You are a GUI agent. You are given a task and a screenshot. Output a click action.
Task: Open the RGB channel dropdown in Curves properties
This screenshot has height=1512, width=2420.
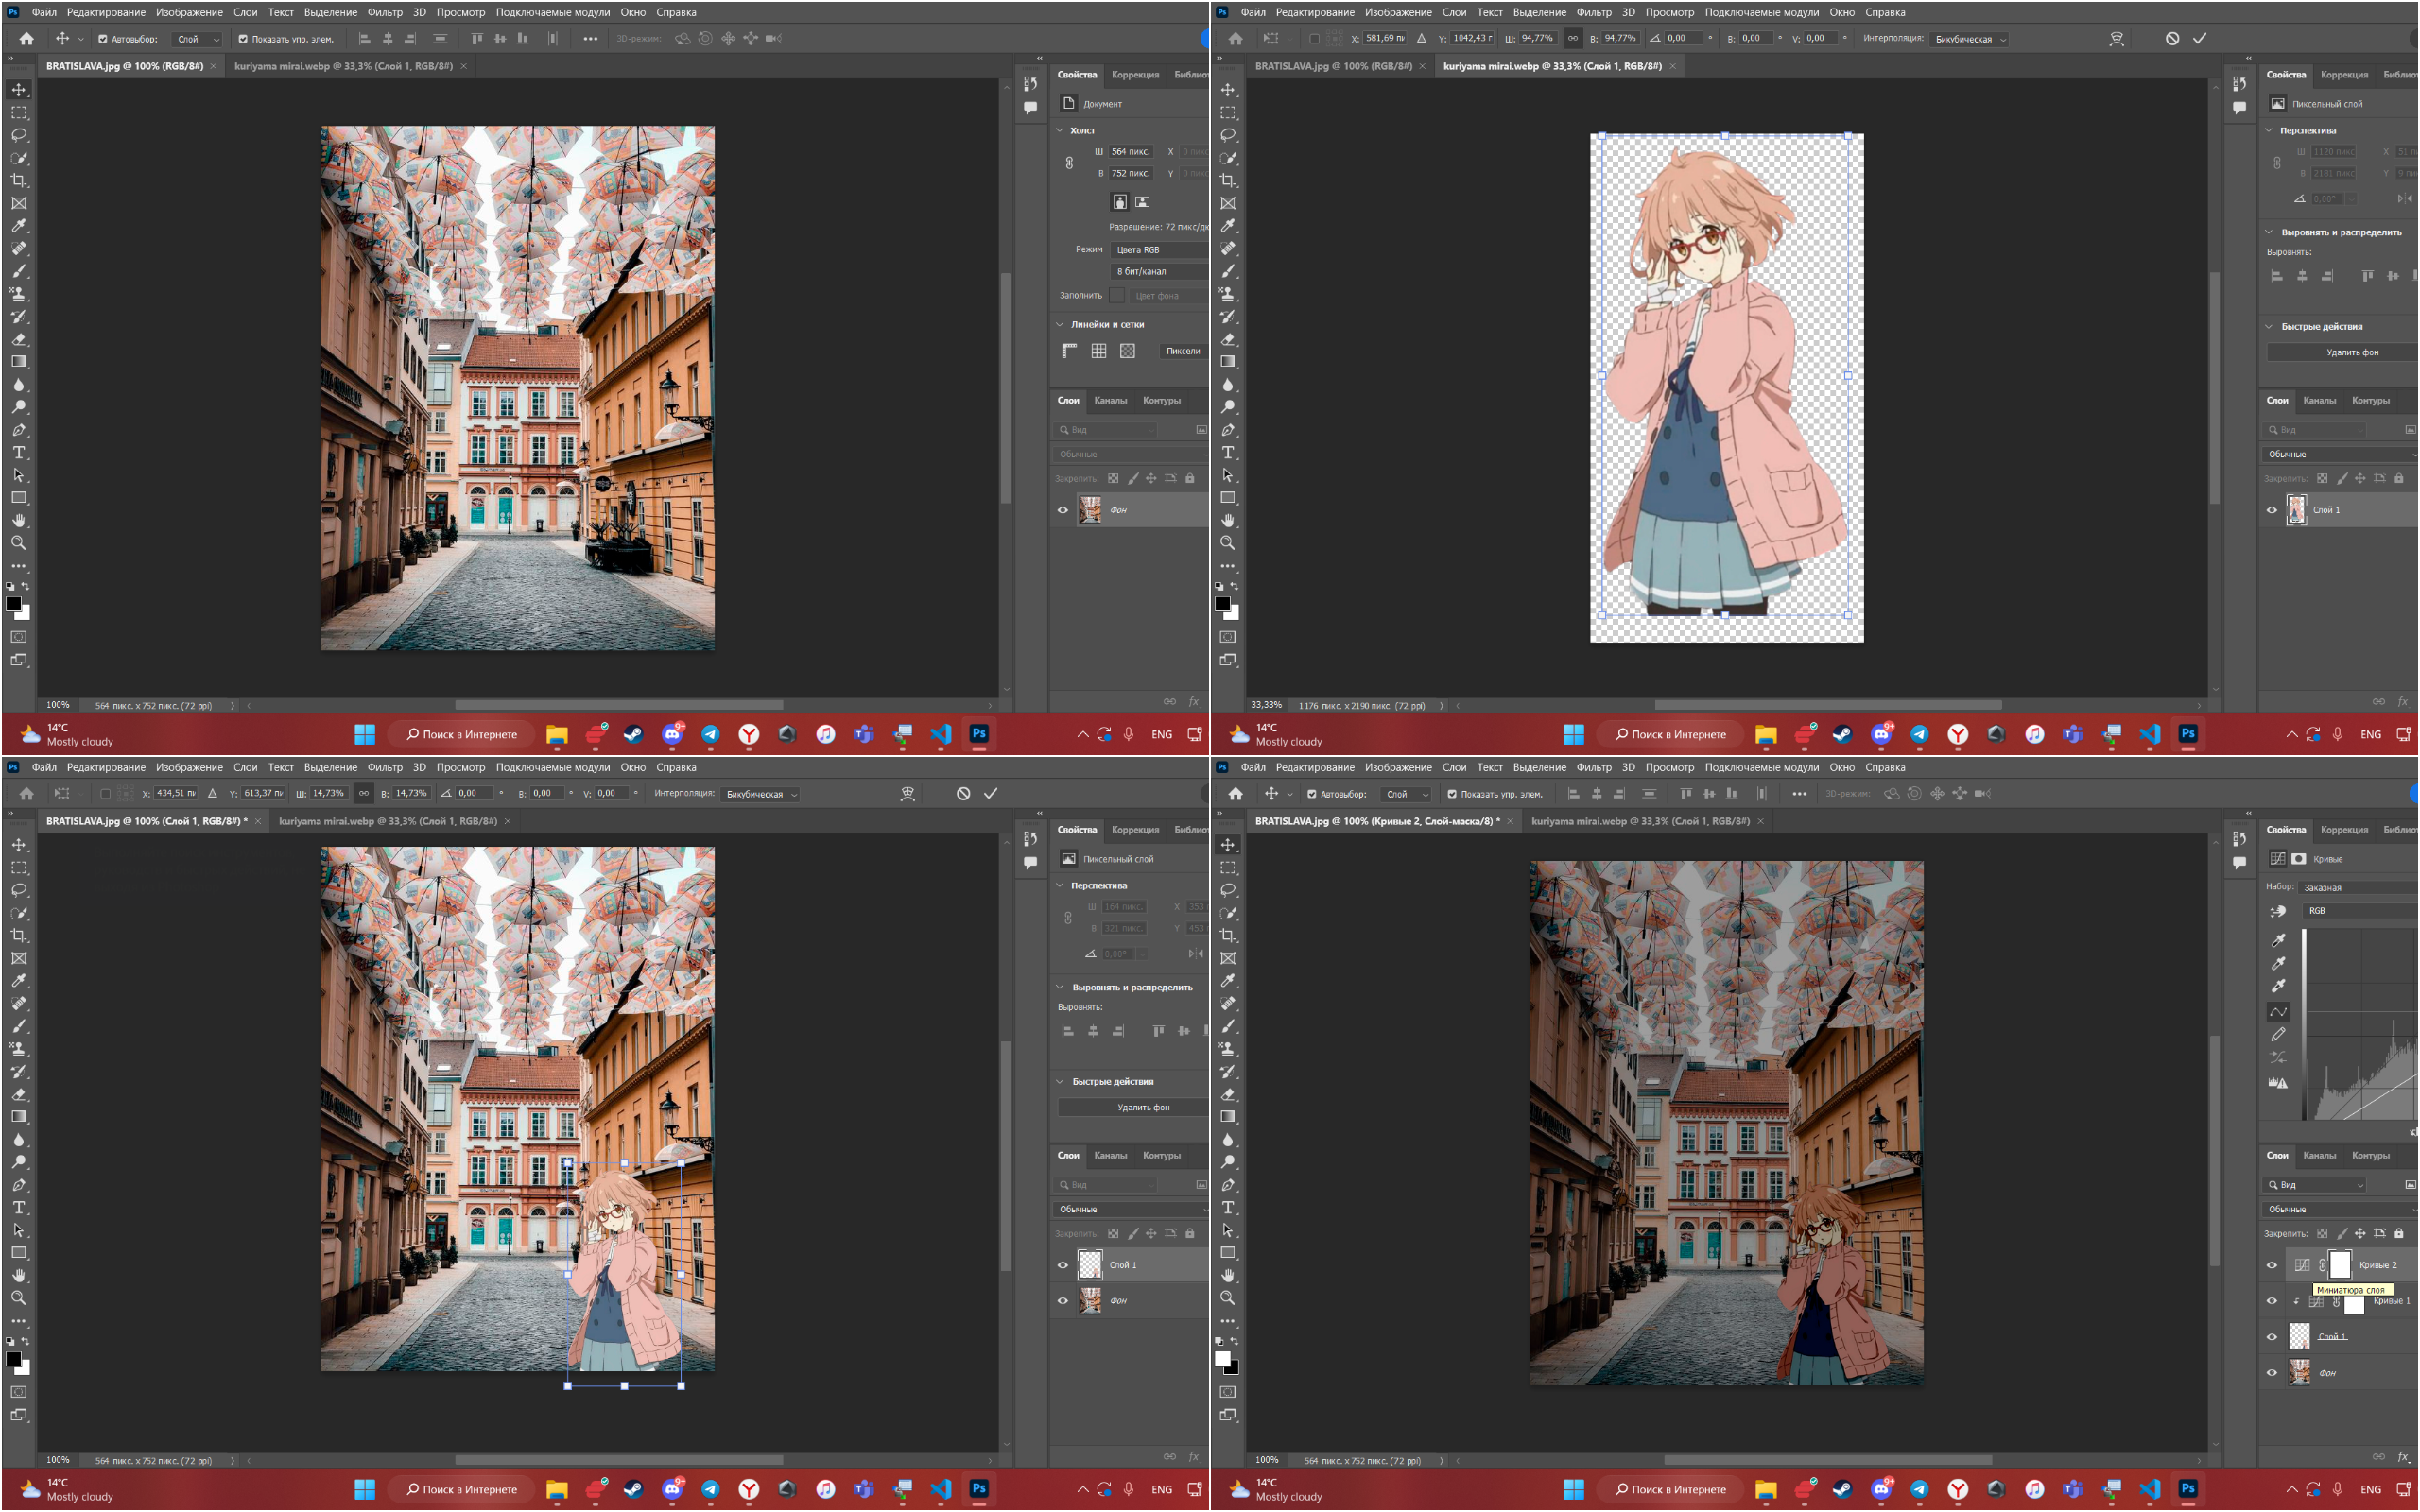pyautogui.click(x=2360, y=911)
